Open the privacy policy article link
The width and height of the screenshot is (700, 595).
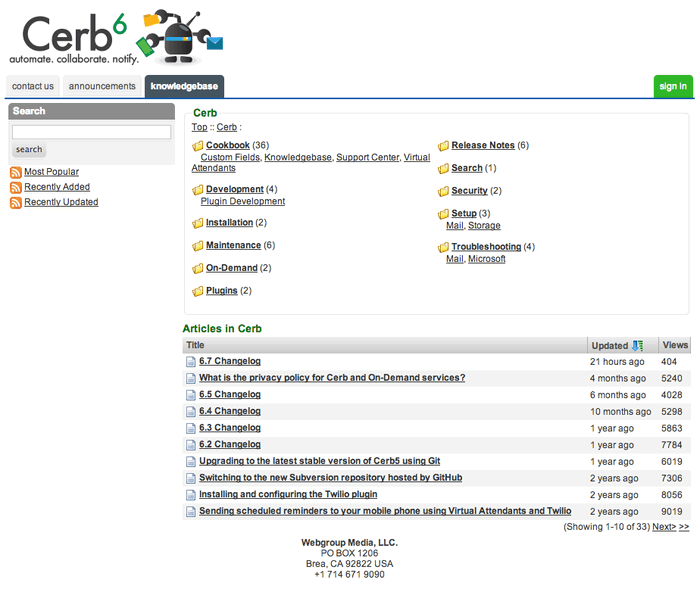332,378
